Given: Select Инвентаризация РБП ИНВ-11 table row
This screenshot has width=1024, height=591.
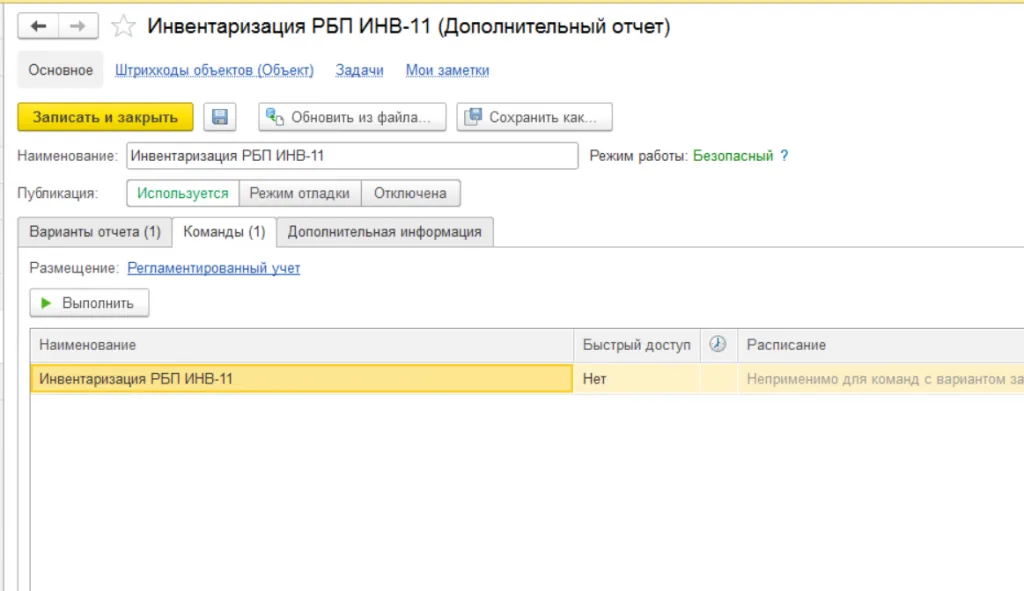Looking at the screenshot, I should [526, 379].
